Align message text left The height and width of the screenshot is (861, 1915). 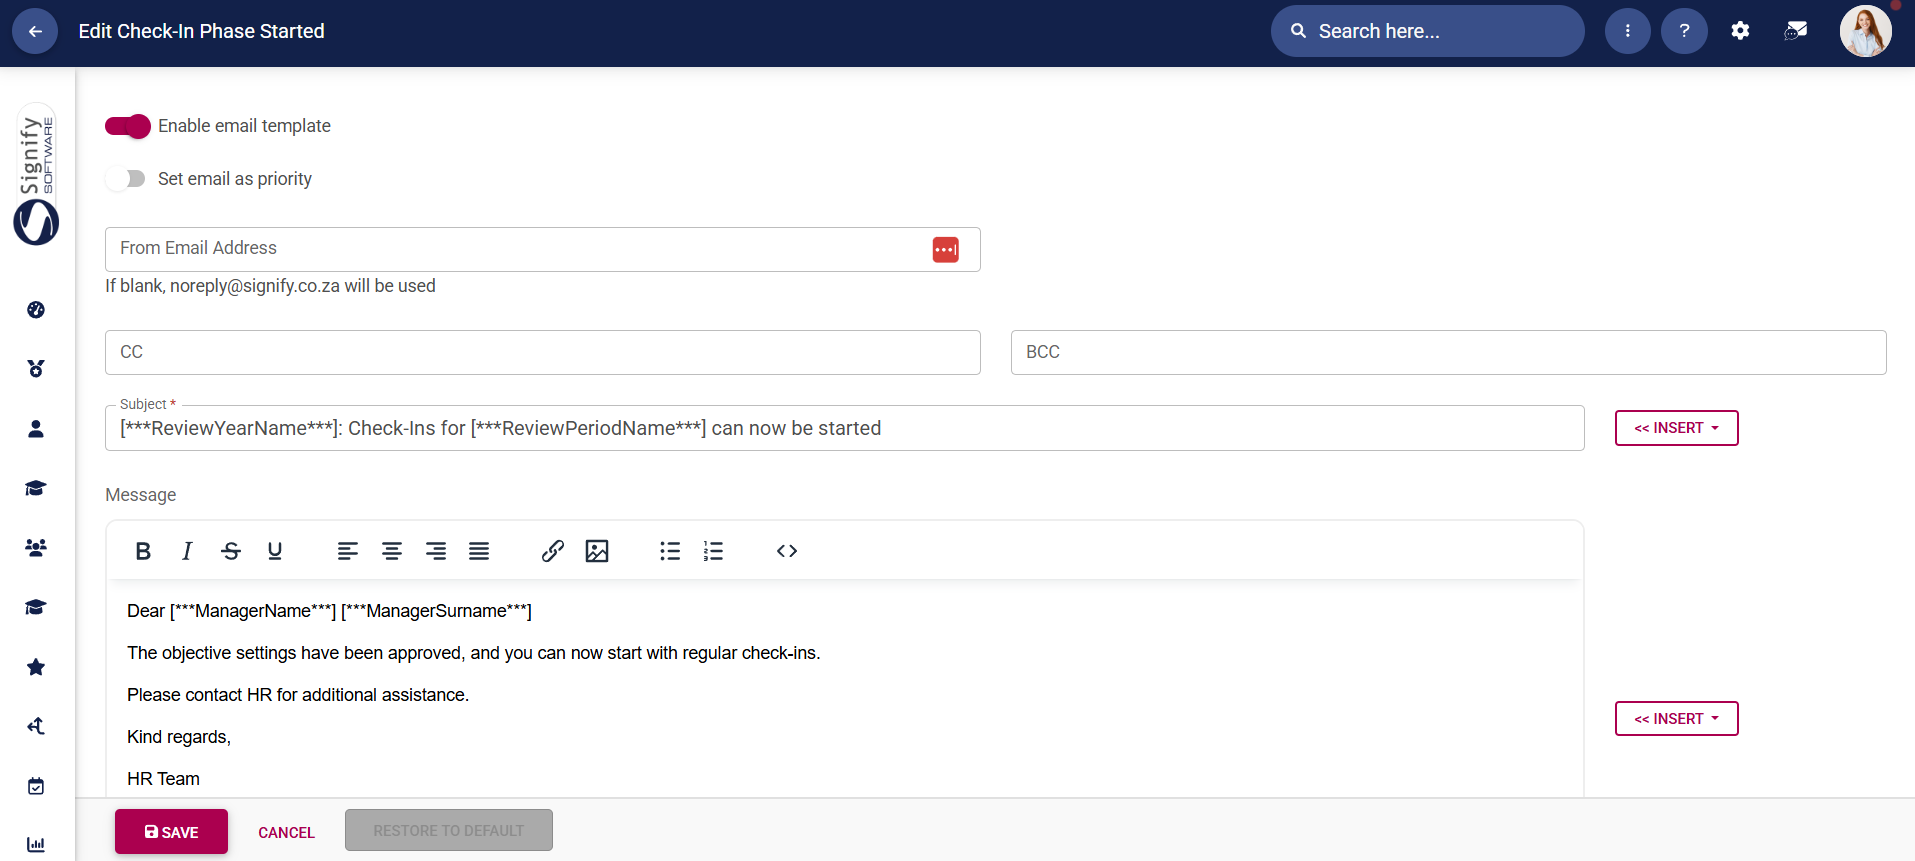point(348,551)
